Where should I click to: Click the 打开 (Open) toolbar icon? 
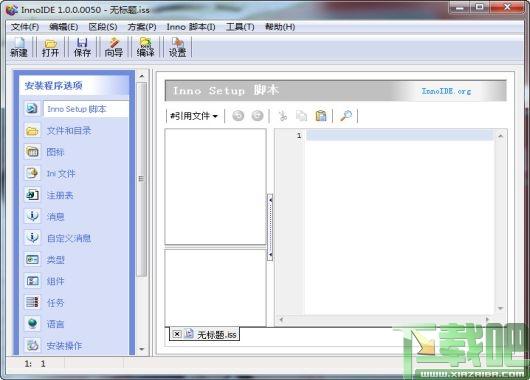[50, 47]
